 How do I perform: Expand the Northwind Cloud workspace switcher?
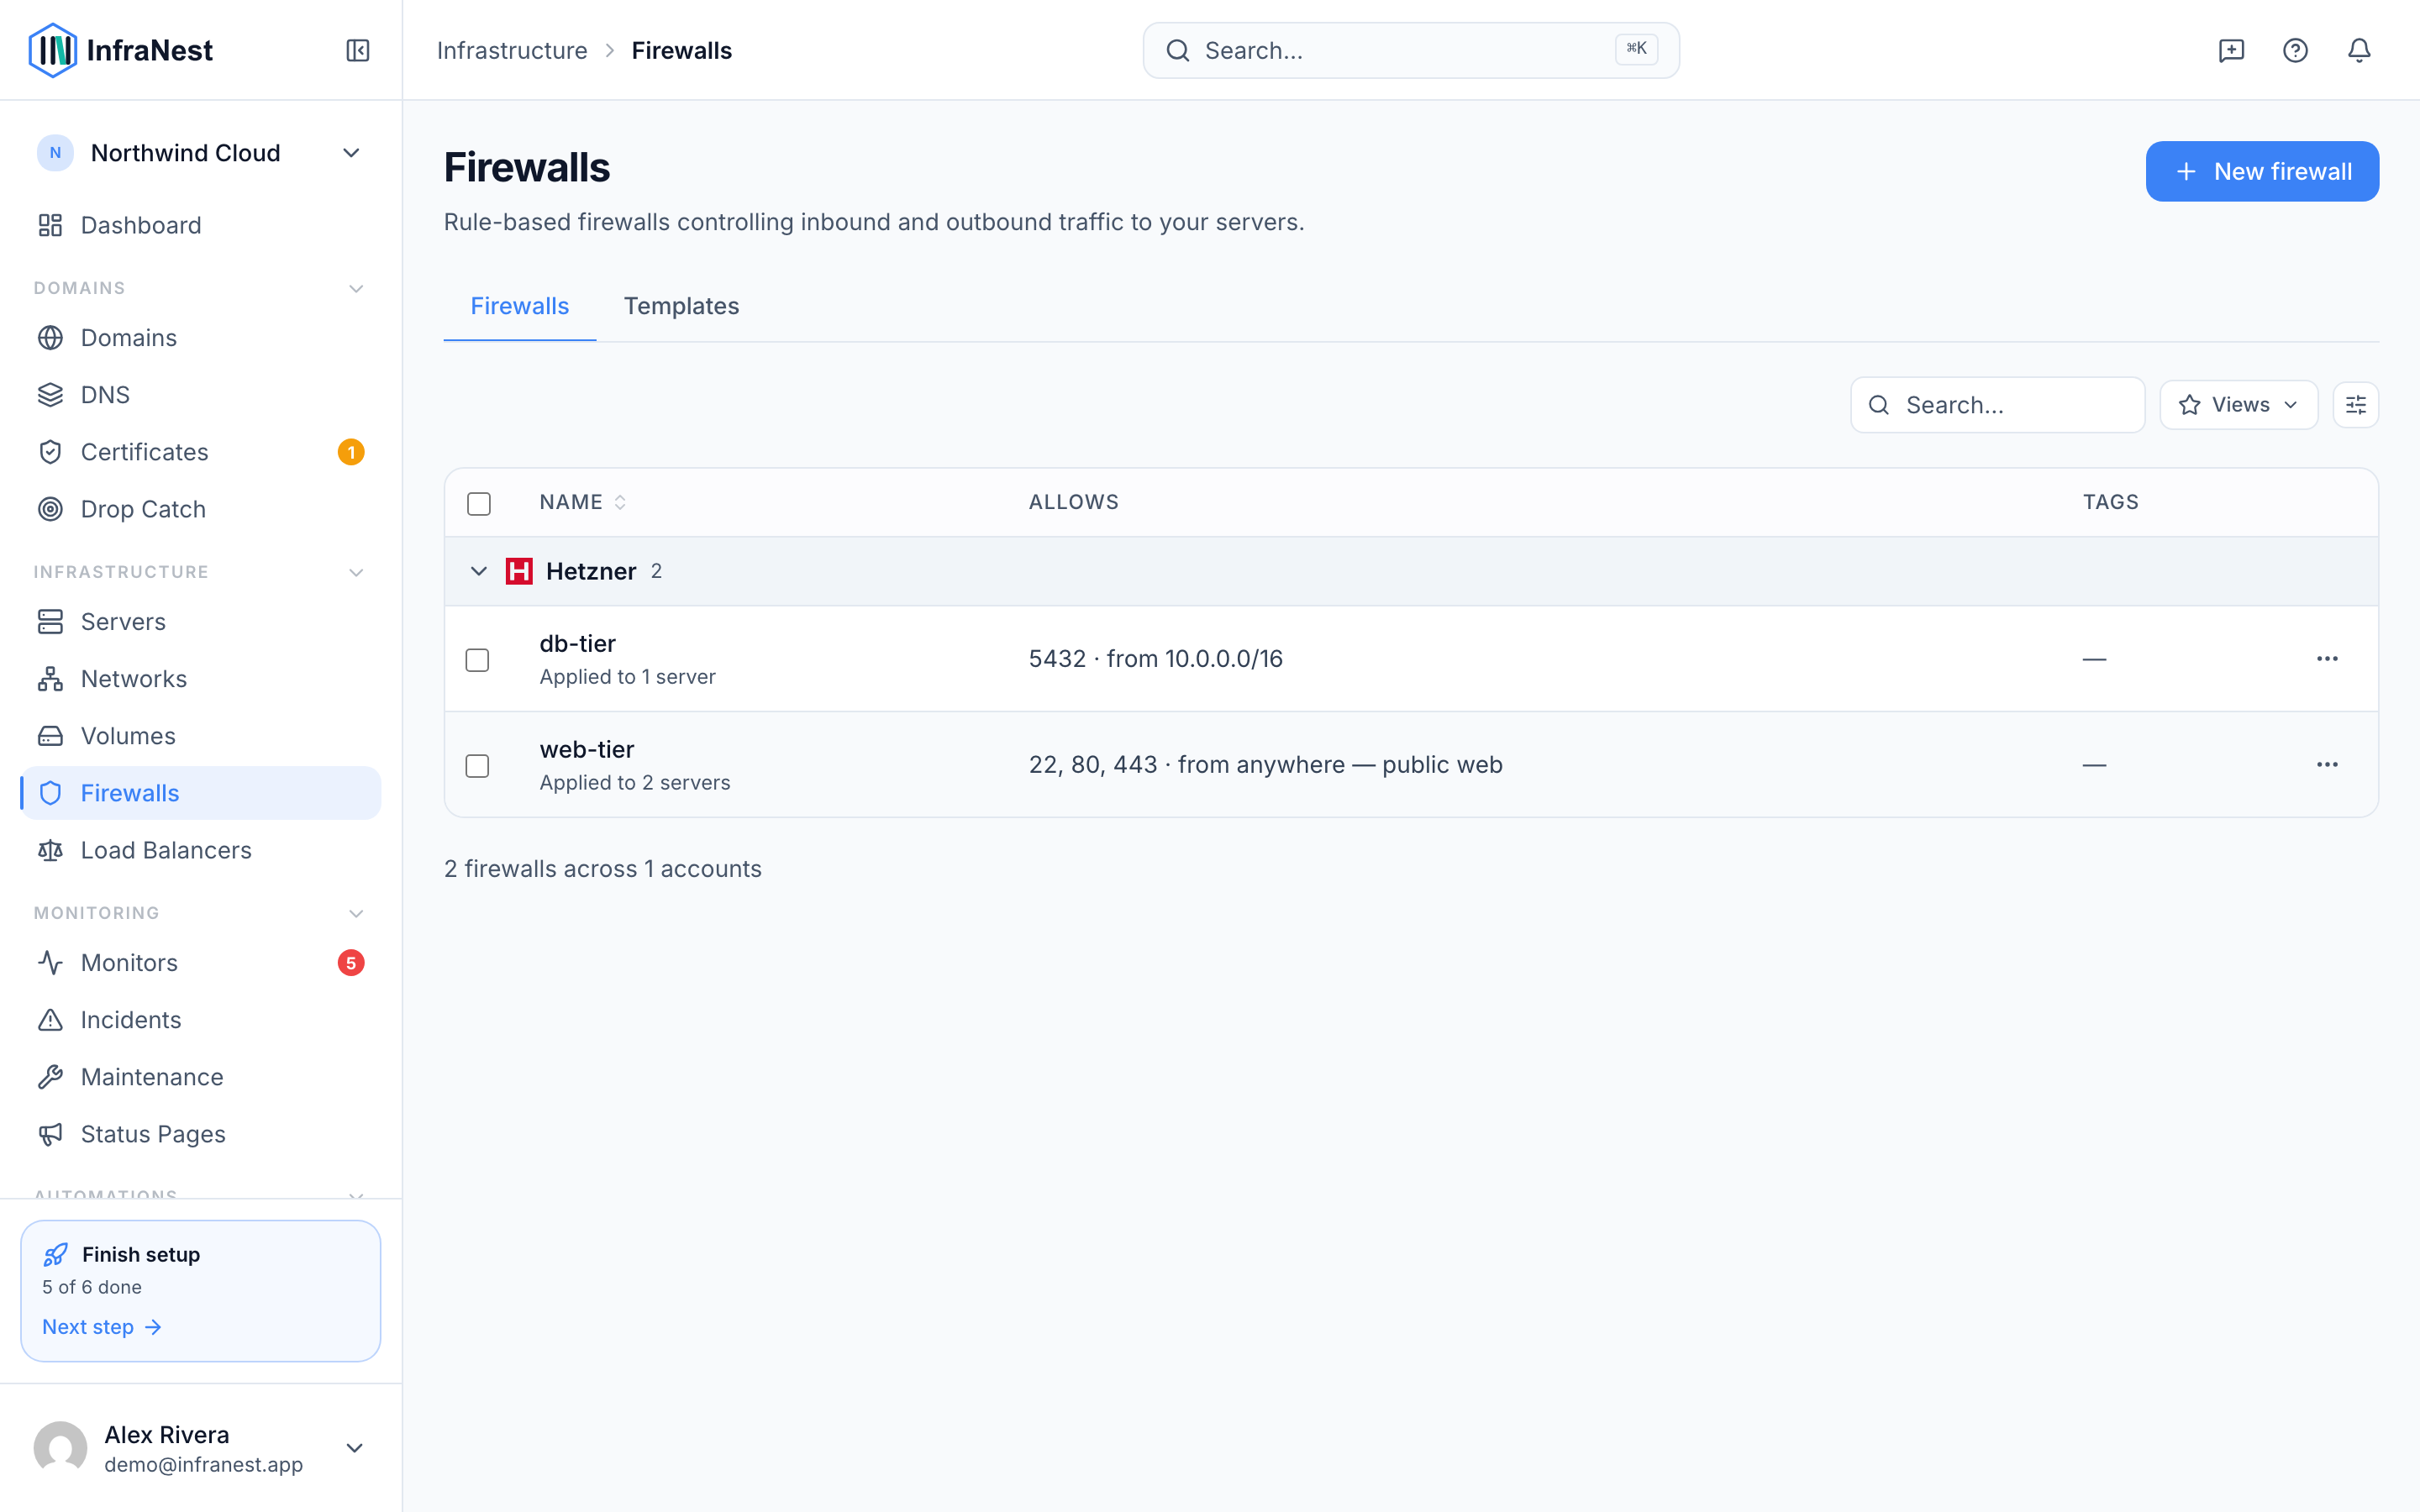(x=200, y=153)
